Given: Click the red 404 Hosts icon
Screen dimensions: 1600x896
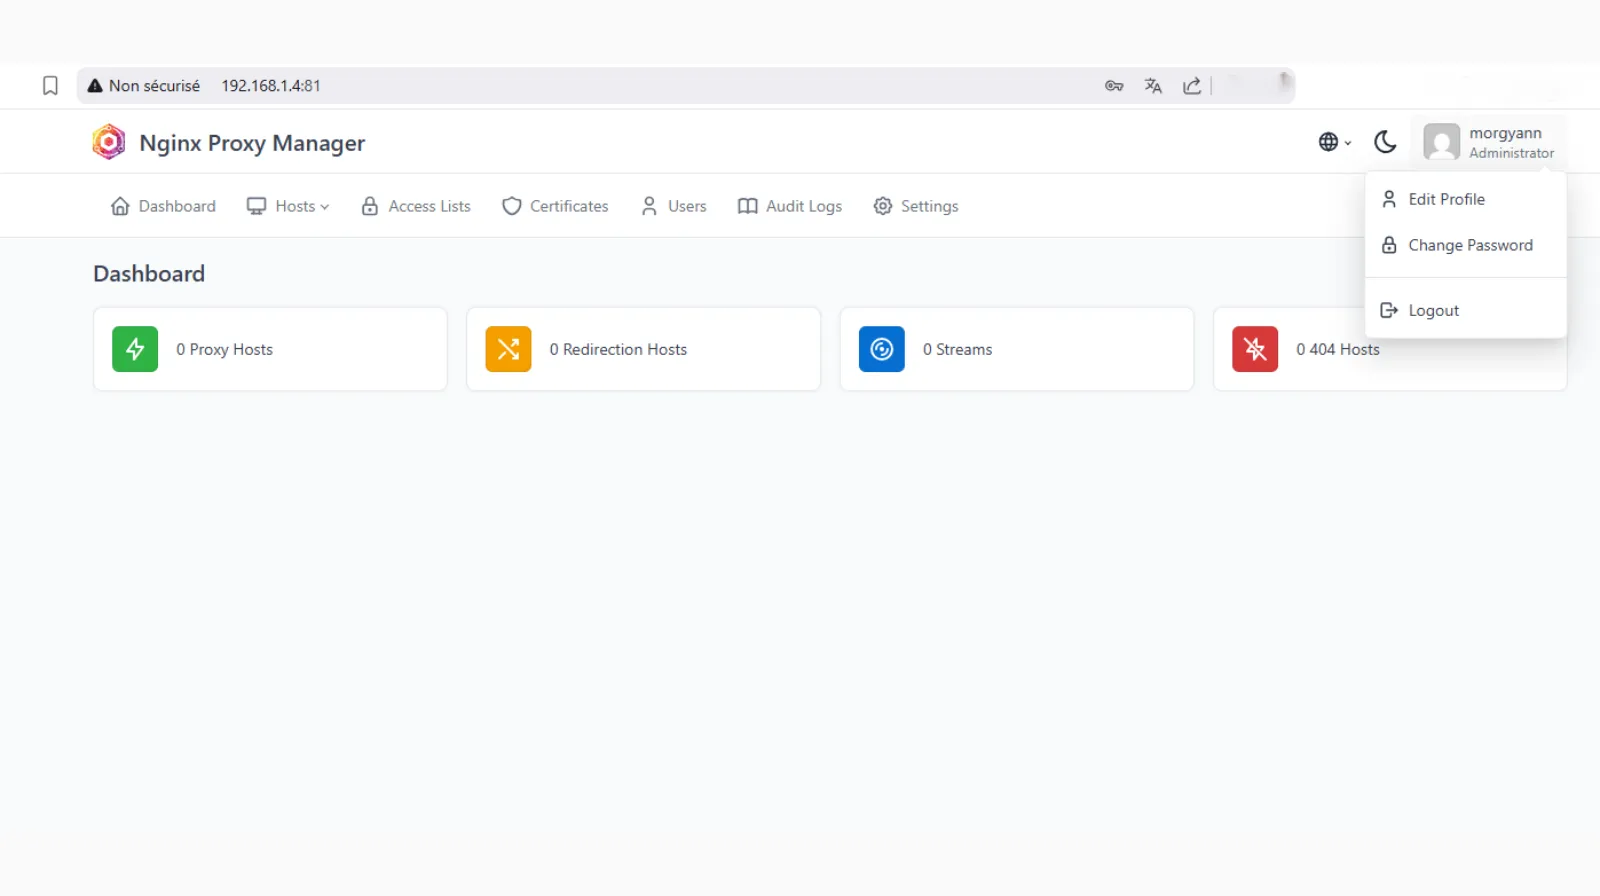Looking at the screenshot, I should click(1254, 349).
